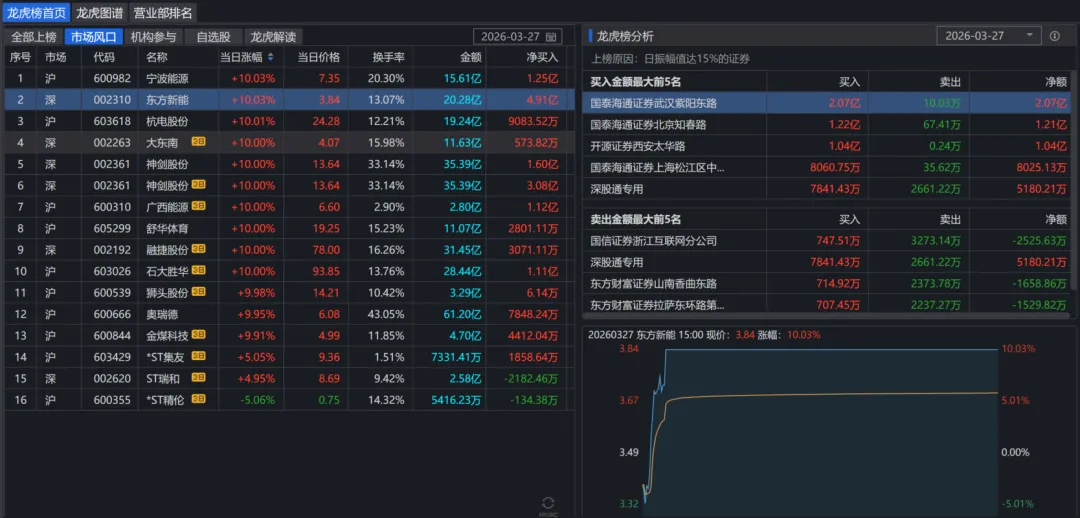This screenshot has width=1080, height=518.
Task: Click the 买入金额最大前5名 table header
Action: tap(636, 81)
